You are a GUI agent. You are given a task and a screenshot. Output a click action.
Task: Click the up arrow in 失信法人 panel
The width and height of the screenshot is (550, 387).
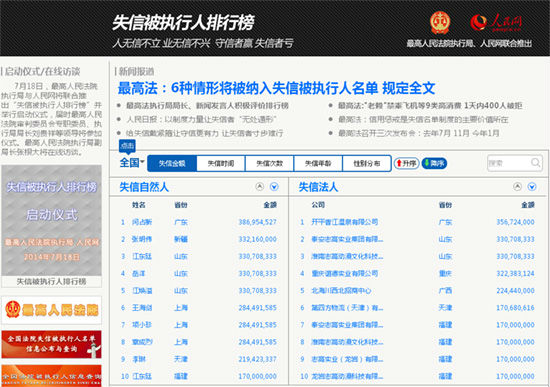click(x=517, y=187)
